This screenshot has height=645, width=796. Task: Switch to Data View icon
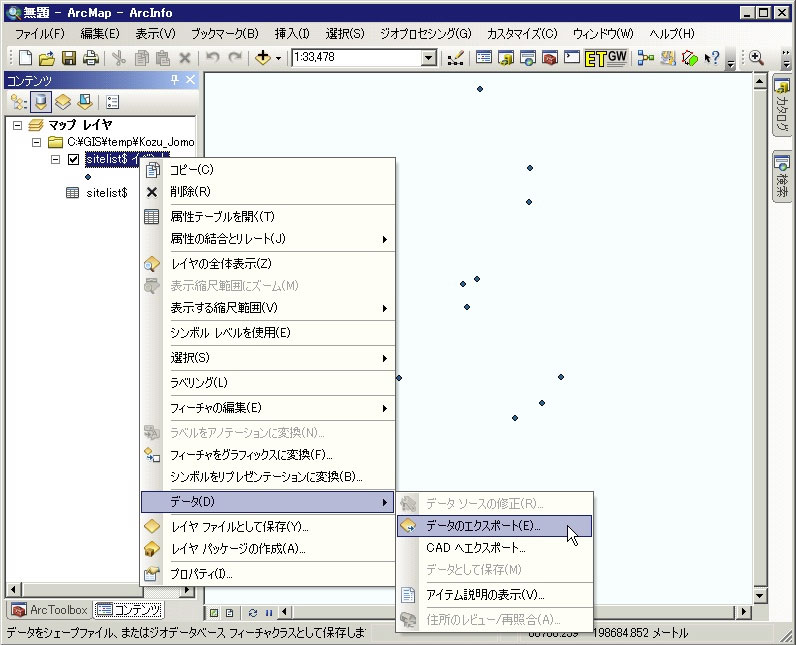point(214,613)
